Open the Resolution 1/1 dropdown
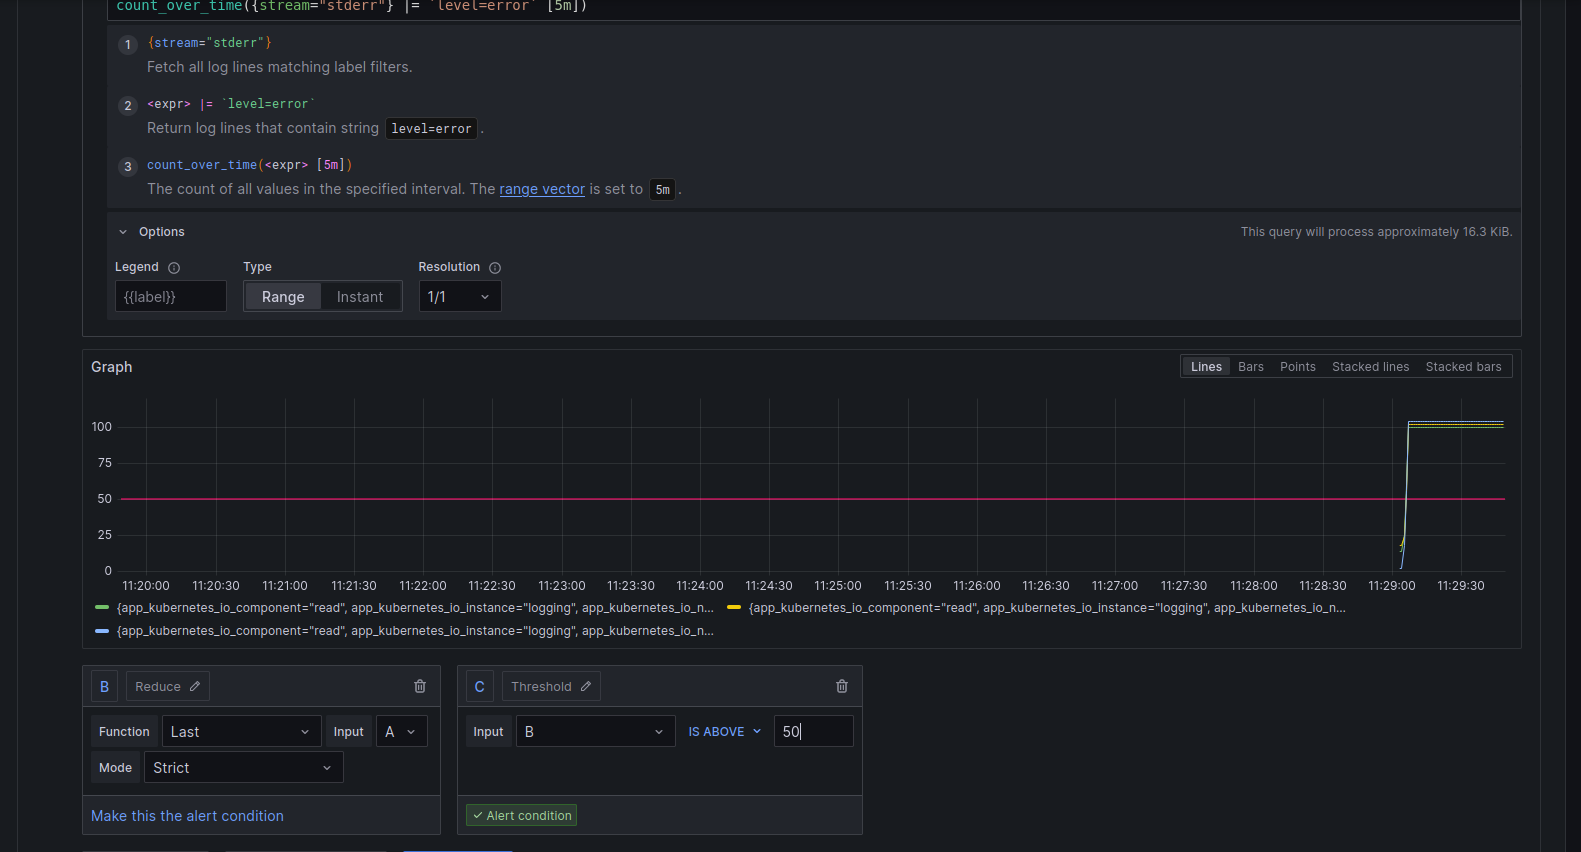1581x852 pixels. pyautogui.click(x=460, y=297)
